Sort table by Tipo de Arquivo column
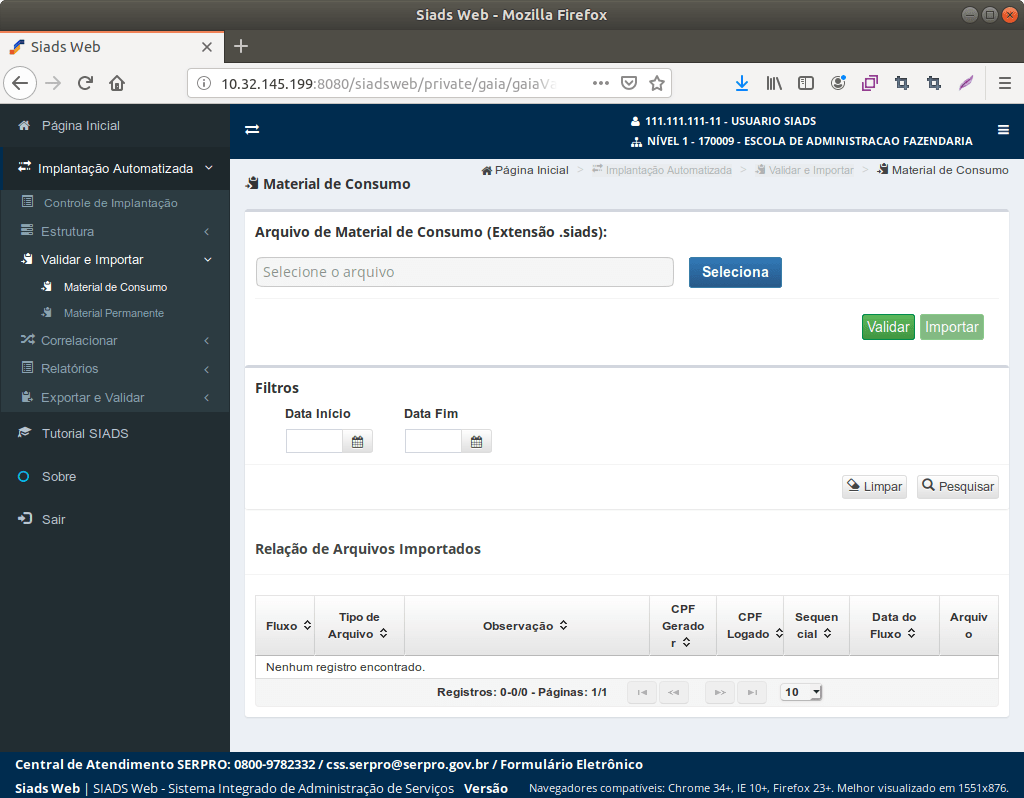 pos(383,633)
